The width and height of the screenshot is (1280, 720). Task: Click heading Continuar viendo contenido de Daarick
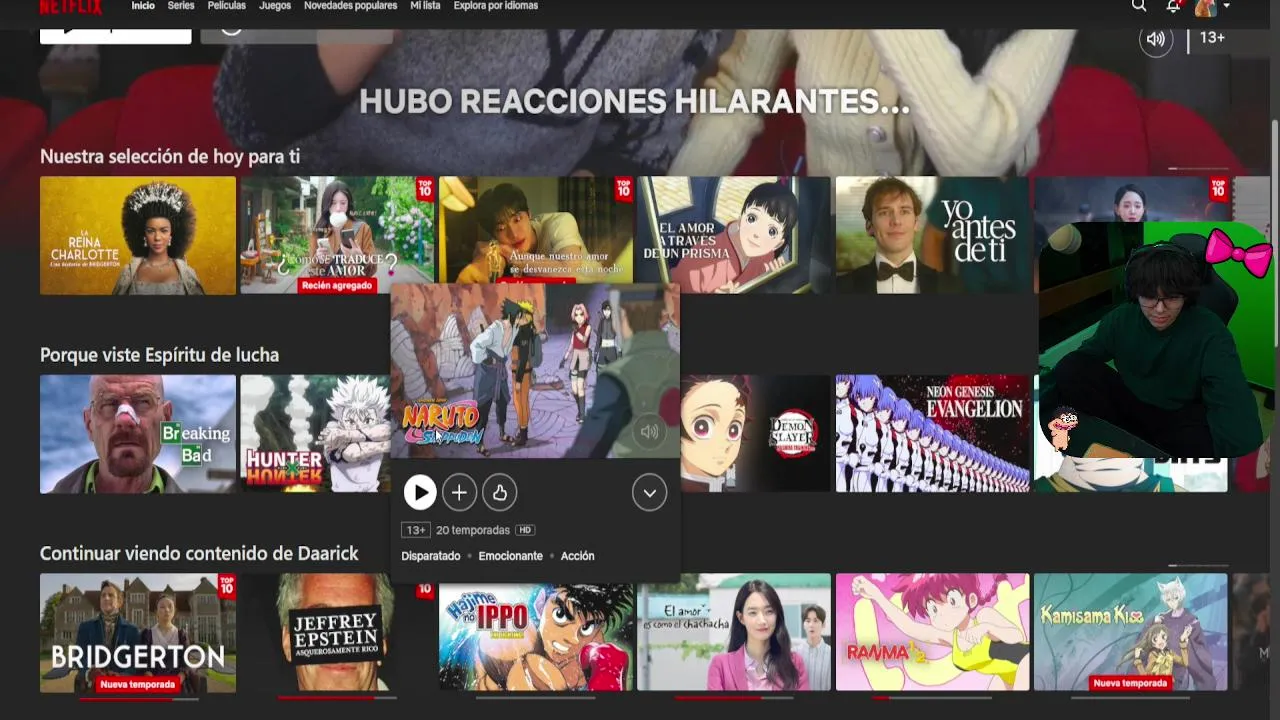(199, 553)
